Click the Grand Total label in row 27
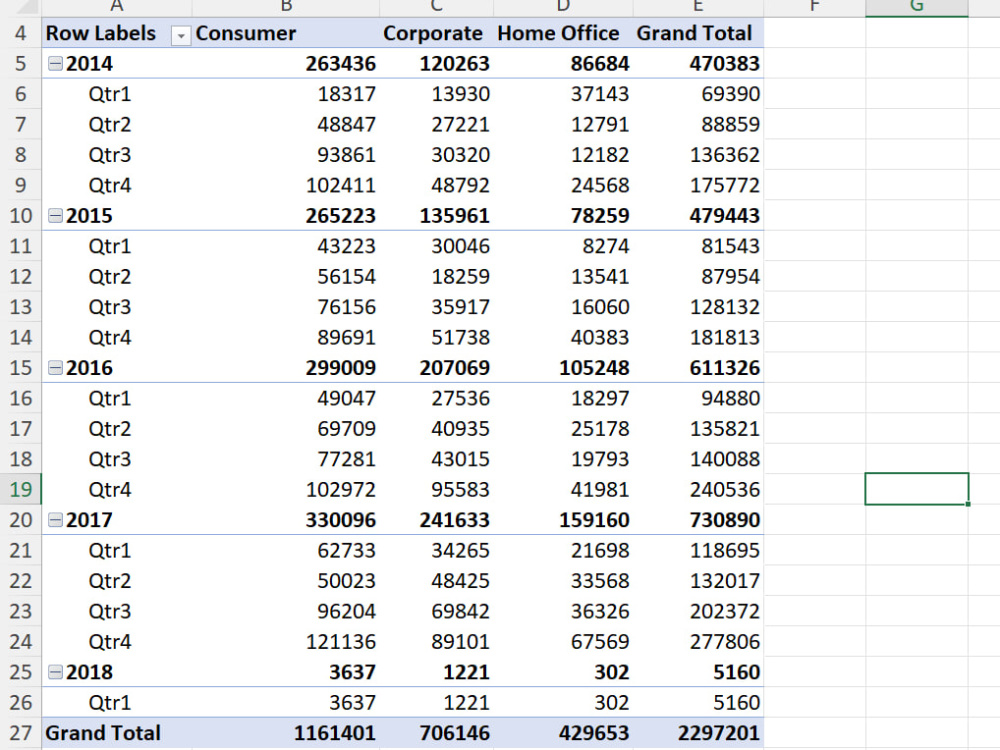 point(103,733)
